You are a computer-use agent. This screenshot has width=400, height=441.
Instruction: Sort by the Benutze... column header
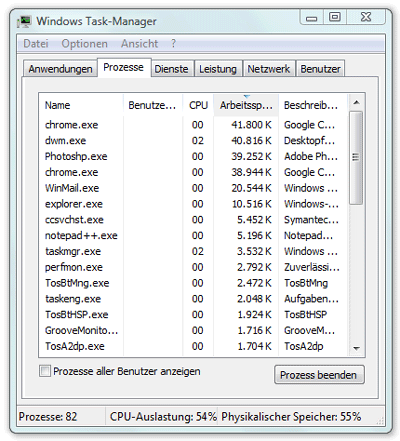(153, 105)
